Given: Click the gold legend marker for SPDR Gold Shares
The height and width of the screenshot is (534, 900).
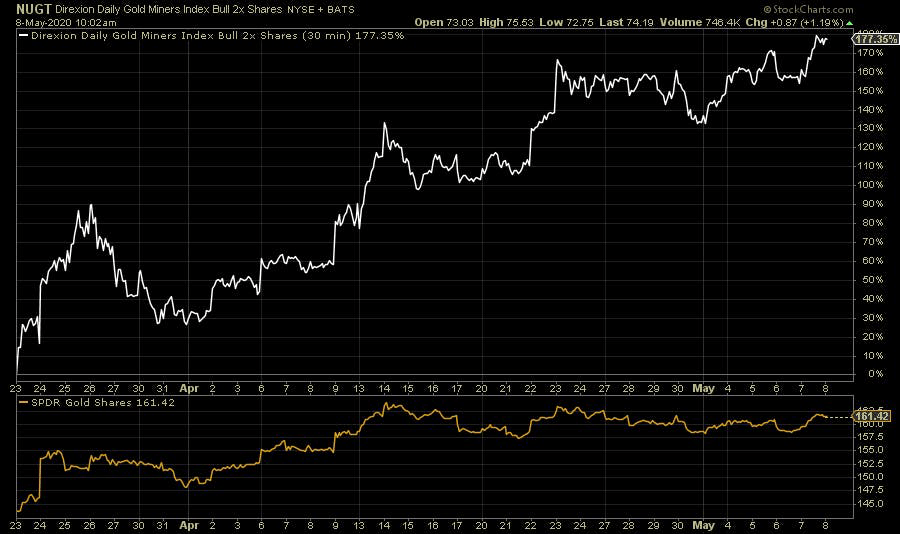Looking at the screenshot, I should (24, 403).
